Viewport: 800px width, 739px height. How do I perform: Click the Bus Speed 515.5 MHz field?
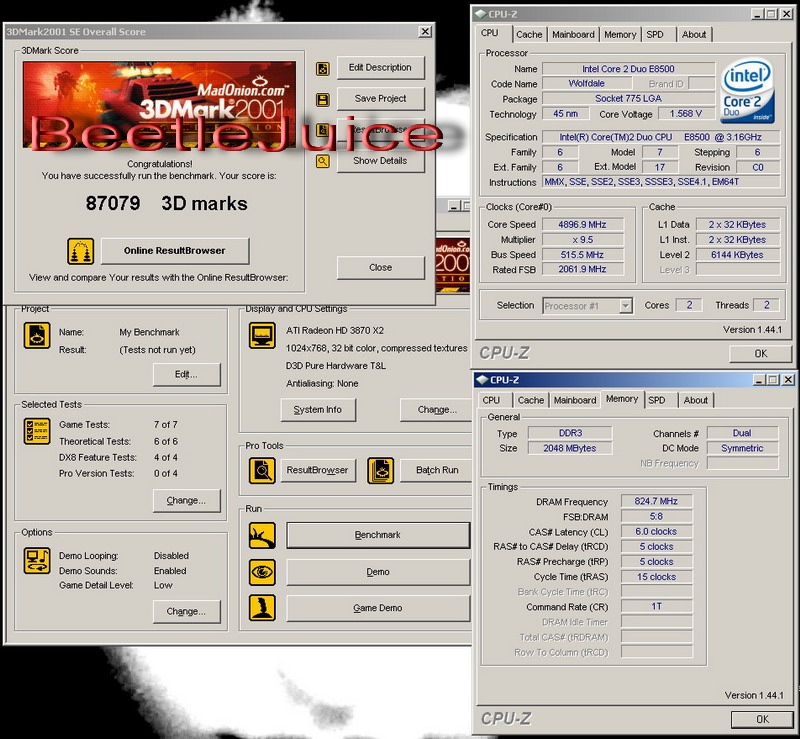582,255
